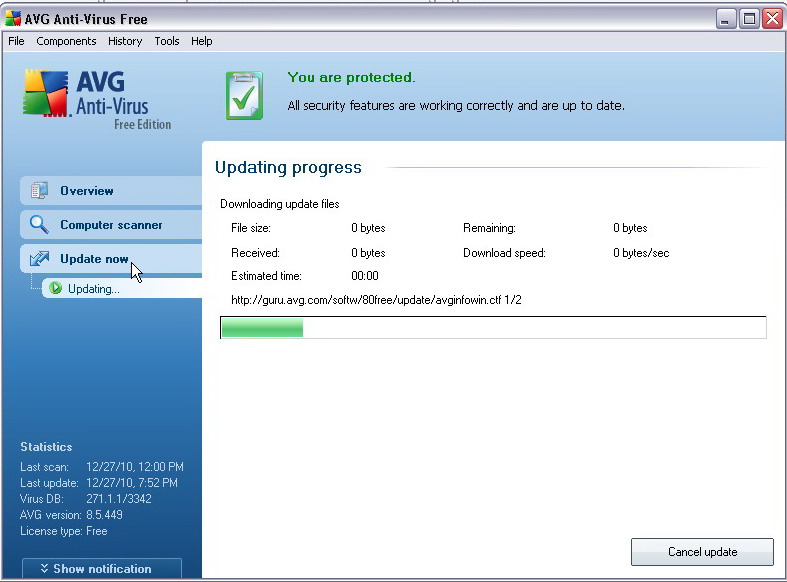
Task: Click the Download speed value 0 bytes/sec
Action: point(641,253)
